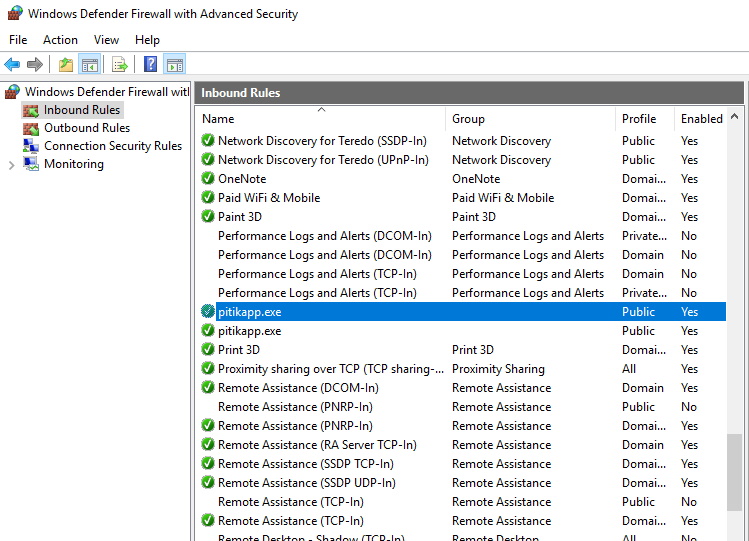This screenshot has width=749, height=541.
Task: Sort rules by Name column header
Action: [x=218, y=119]
